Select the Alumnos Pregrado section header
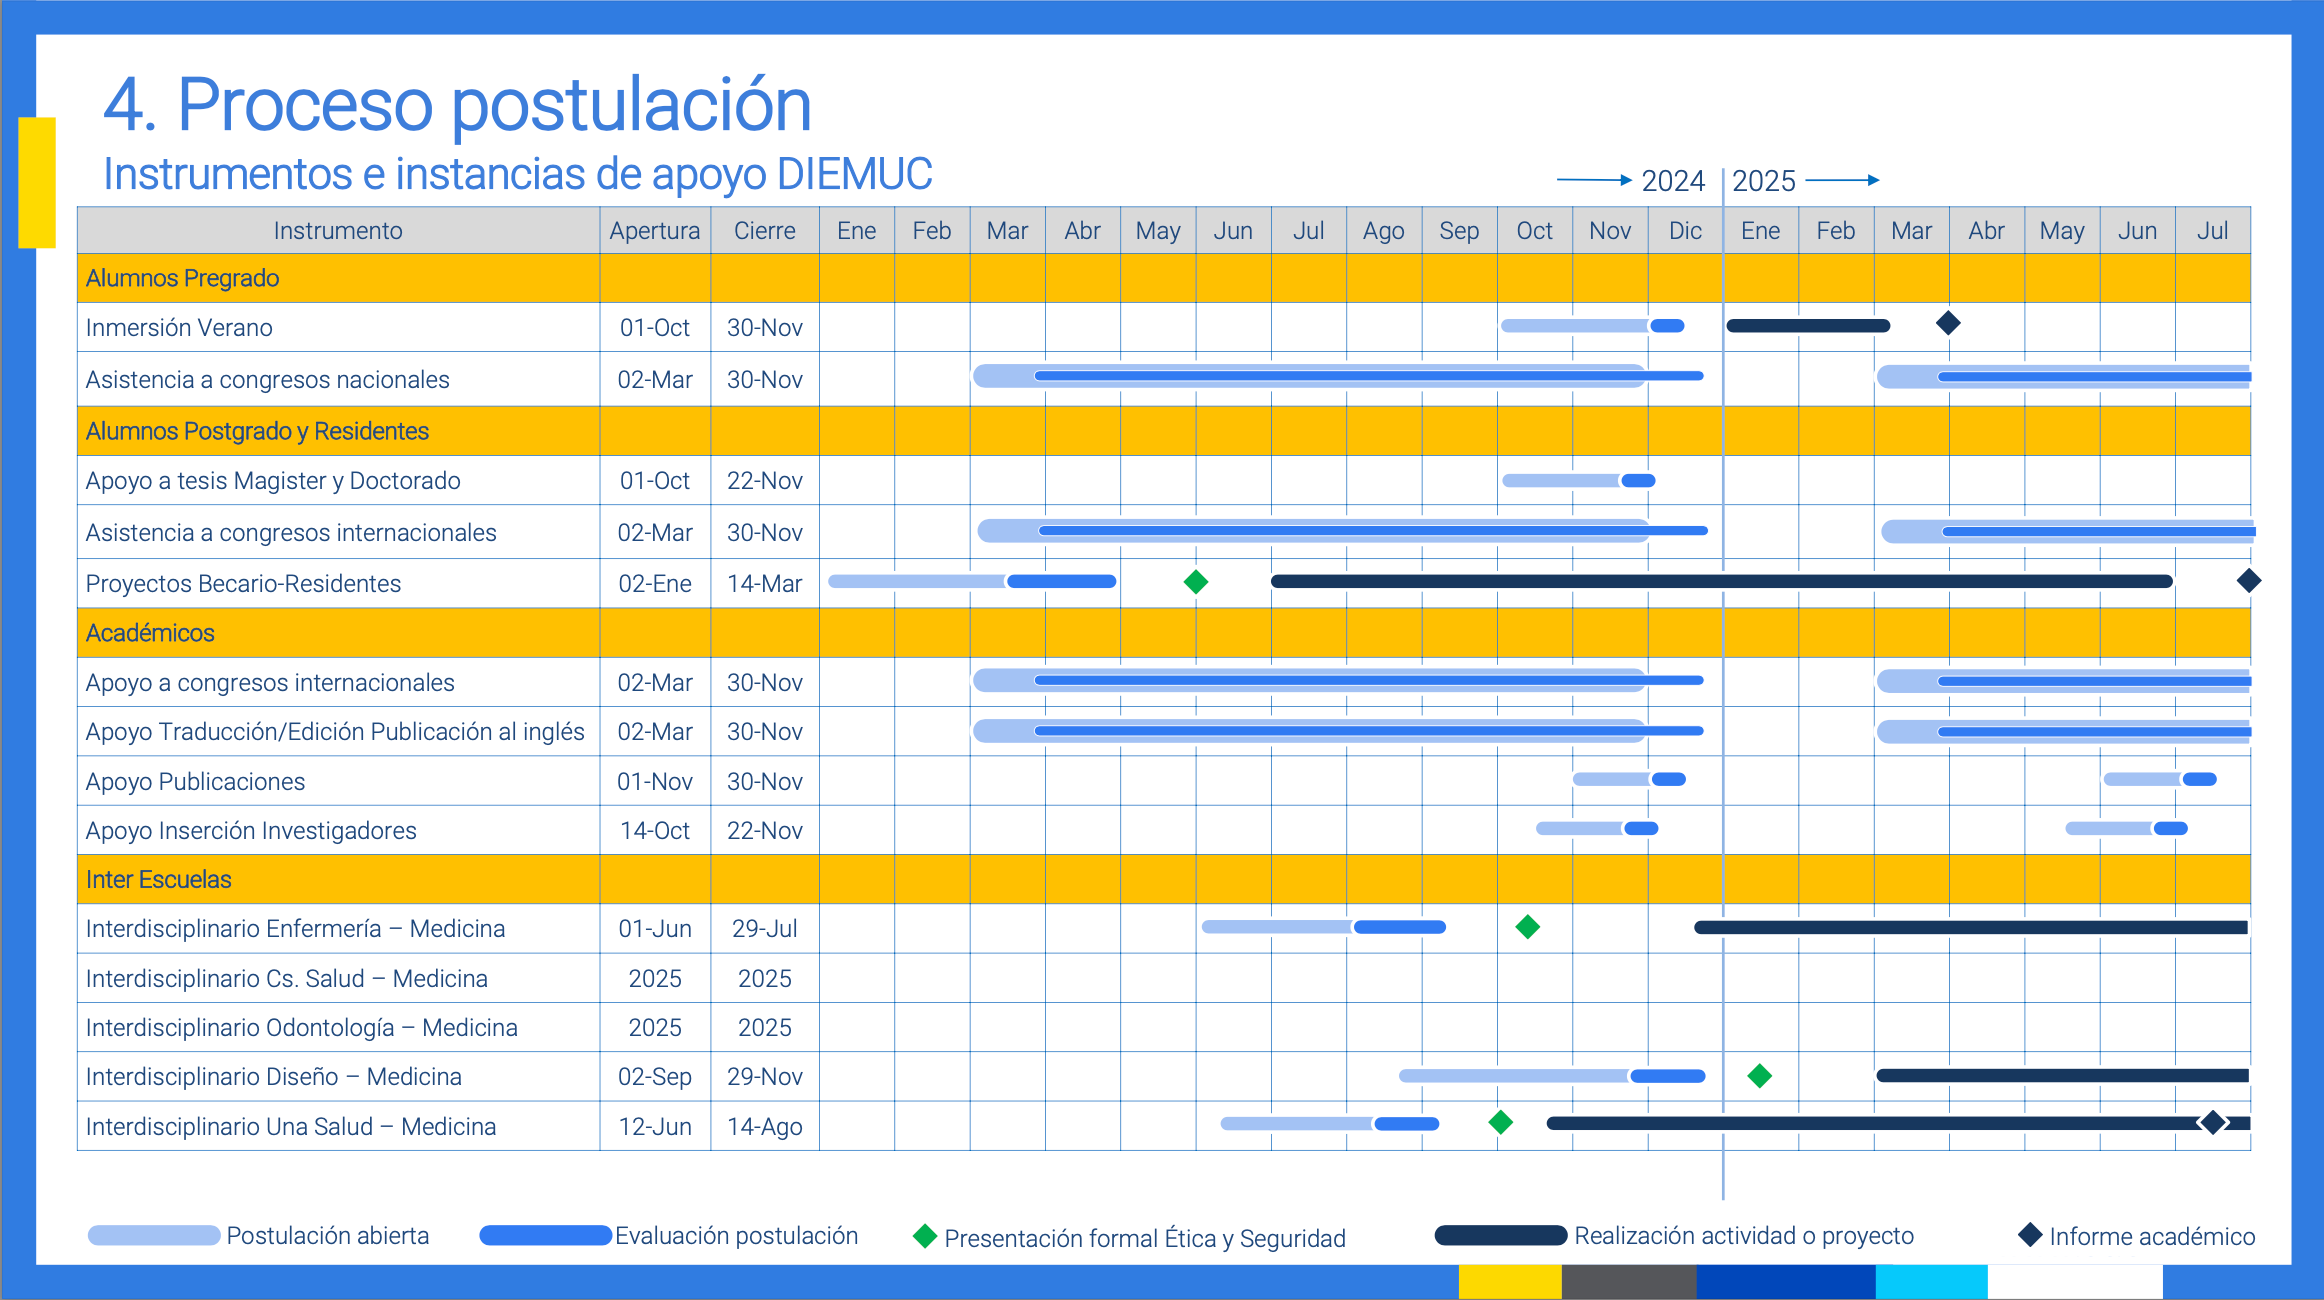The height and width of the screenshot is (1300, 2324). pyautogui.click(x=182, y=278)
